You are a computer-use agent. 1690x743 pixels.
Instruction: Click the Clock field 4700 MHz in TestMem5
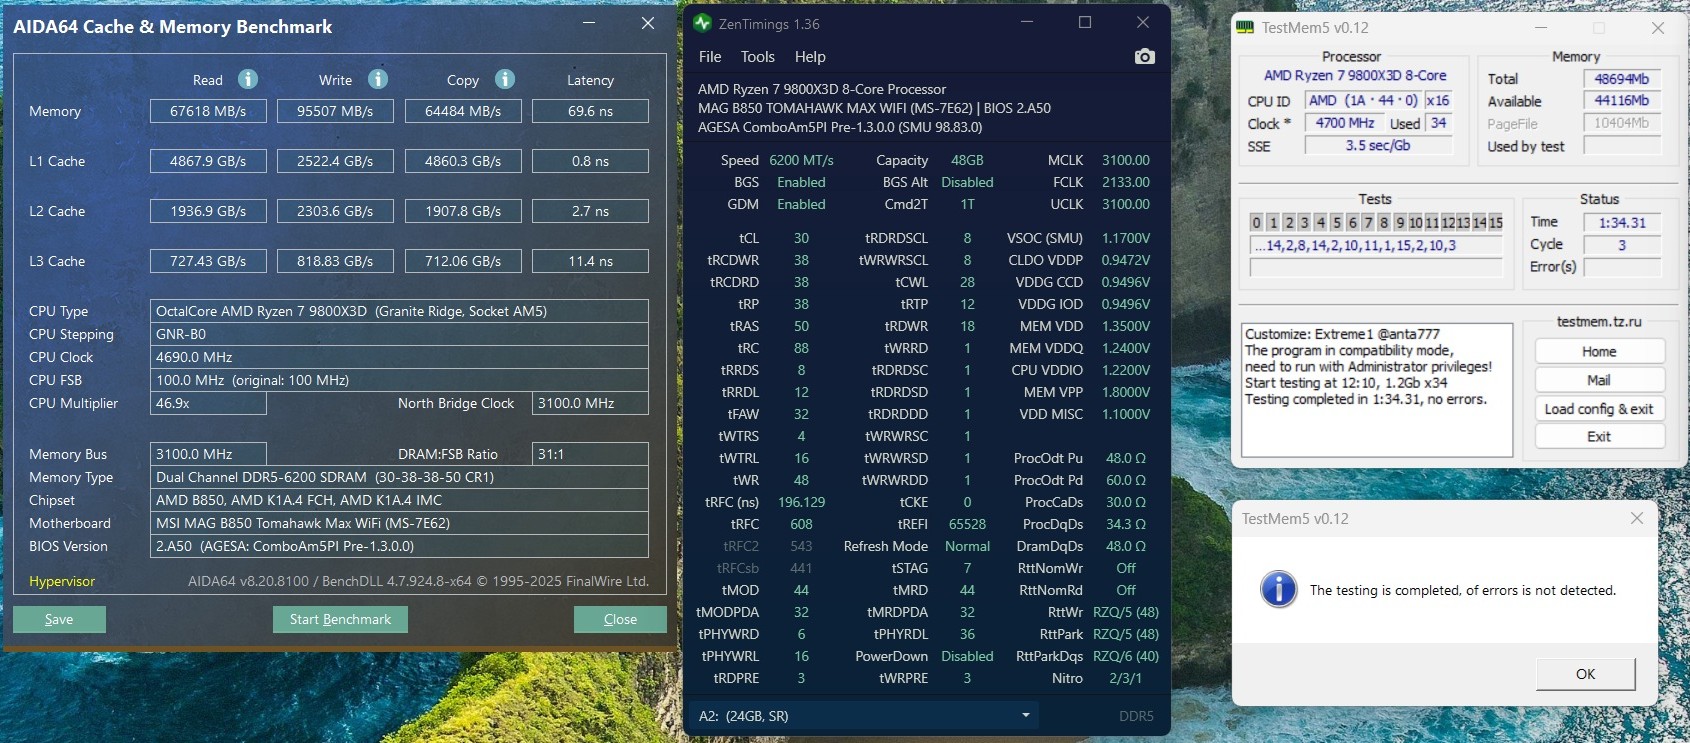coord(1345,123)
